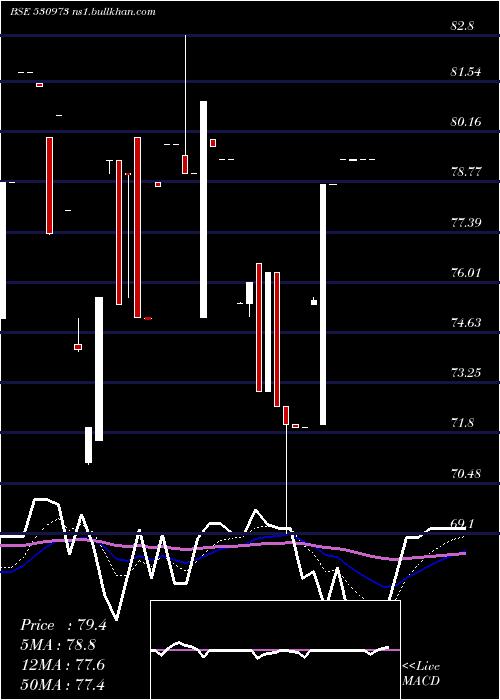
Task: Click the last tall white candle near 78.77
Action: (323, 304)
